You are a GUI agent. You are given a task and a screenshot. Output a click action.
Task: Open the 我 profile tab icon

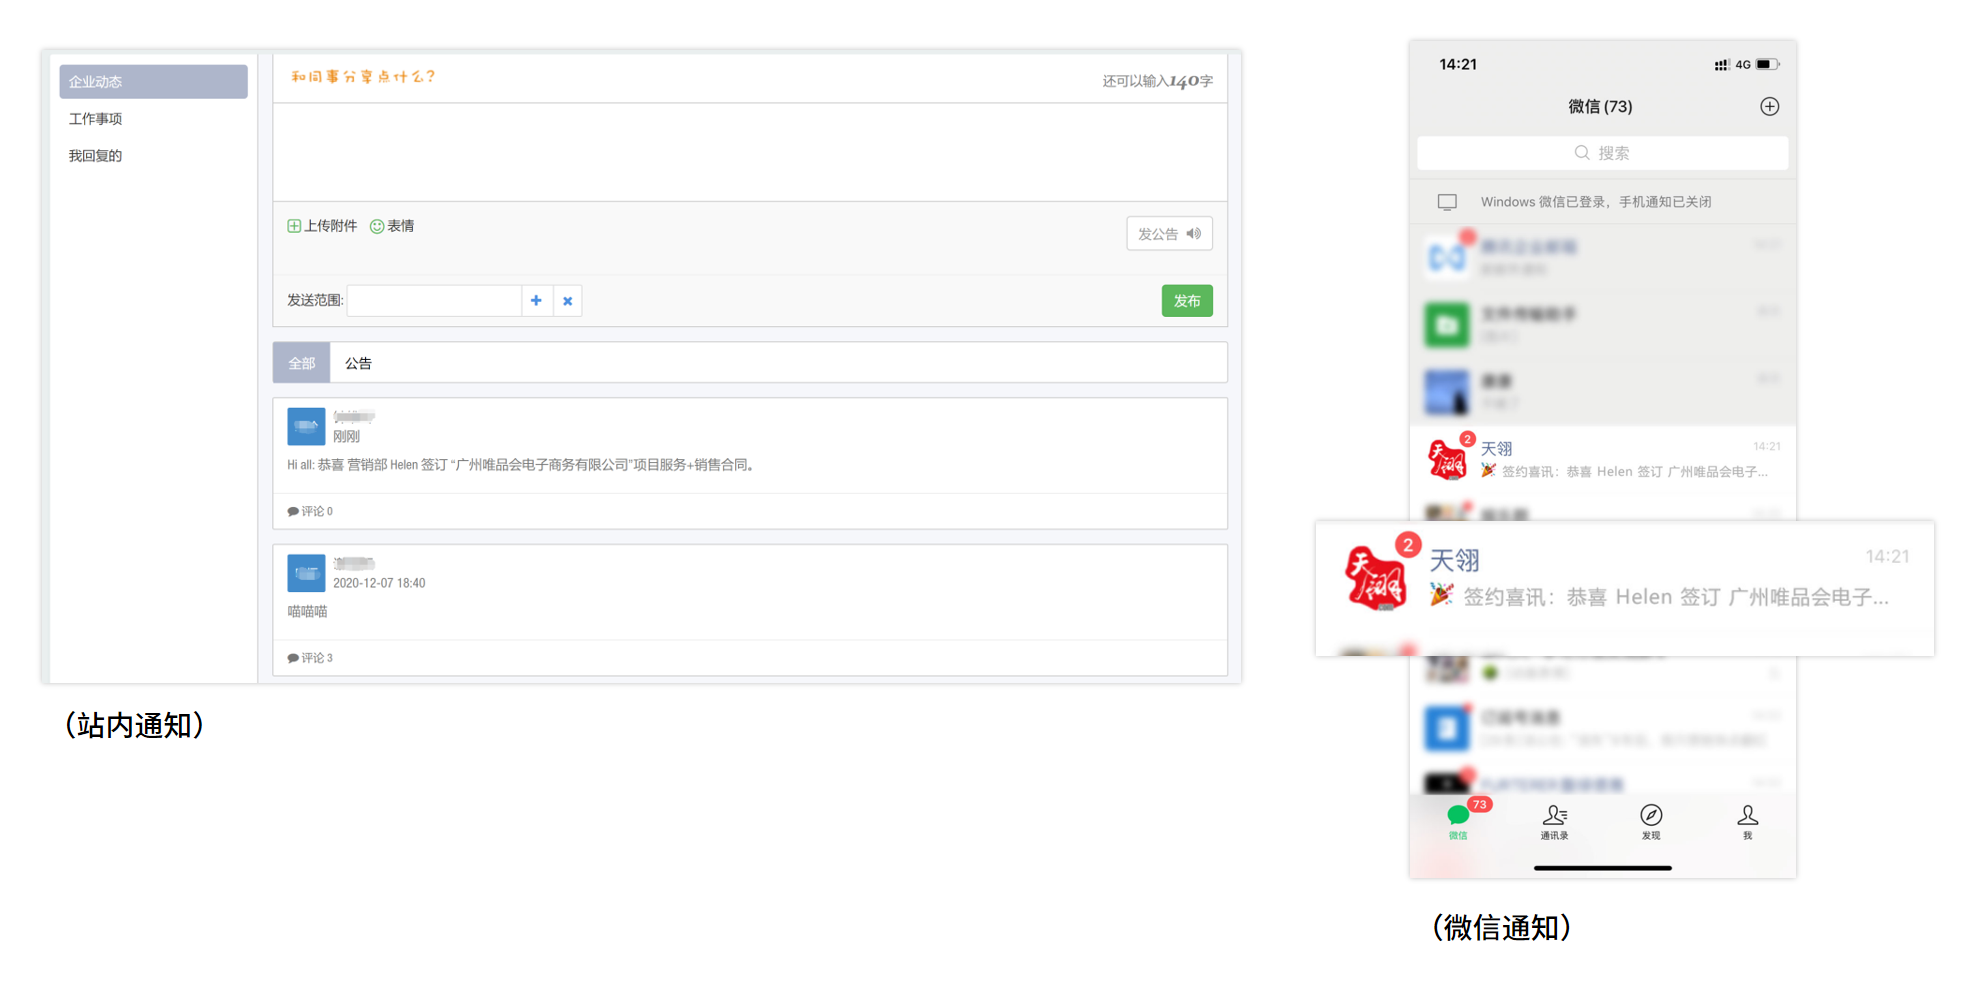(1747, 816)
